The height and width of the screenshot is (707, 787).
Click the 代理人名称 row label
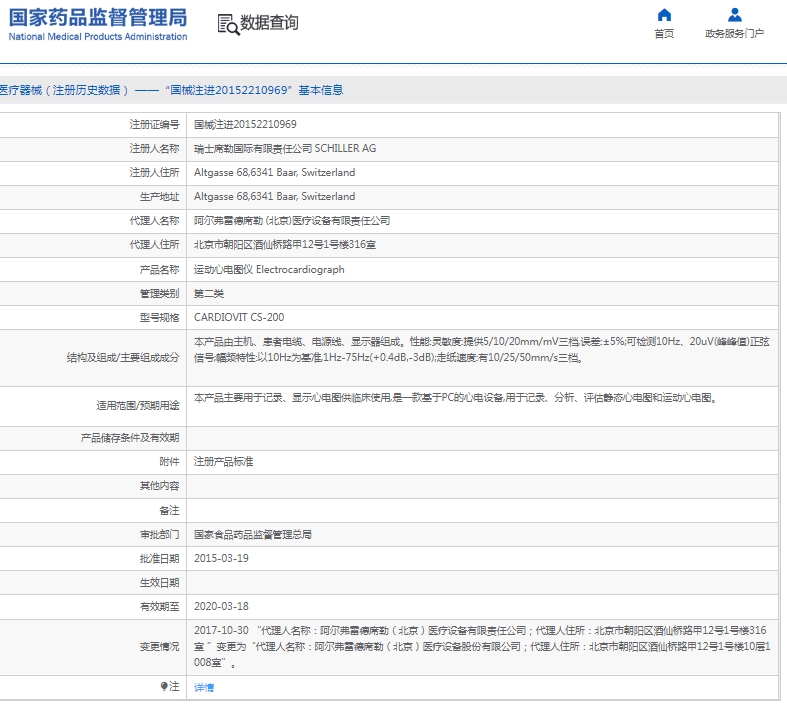(x=154, y=221)
